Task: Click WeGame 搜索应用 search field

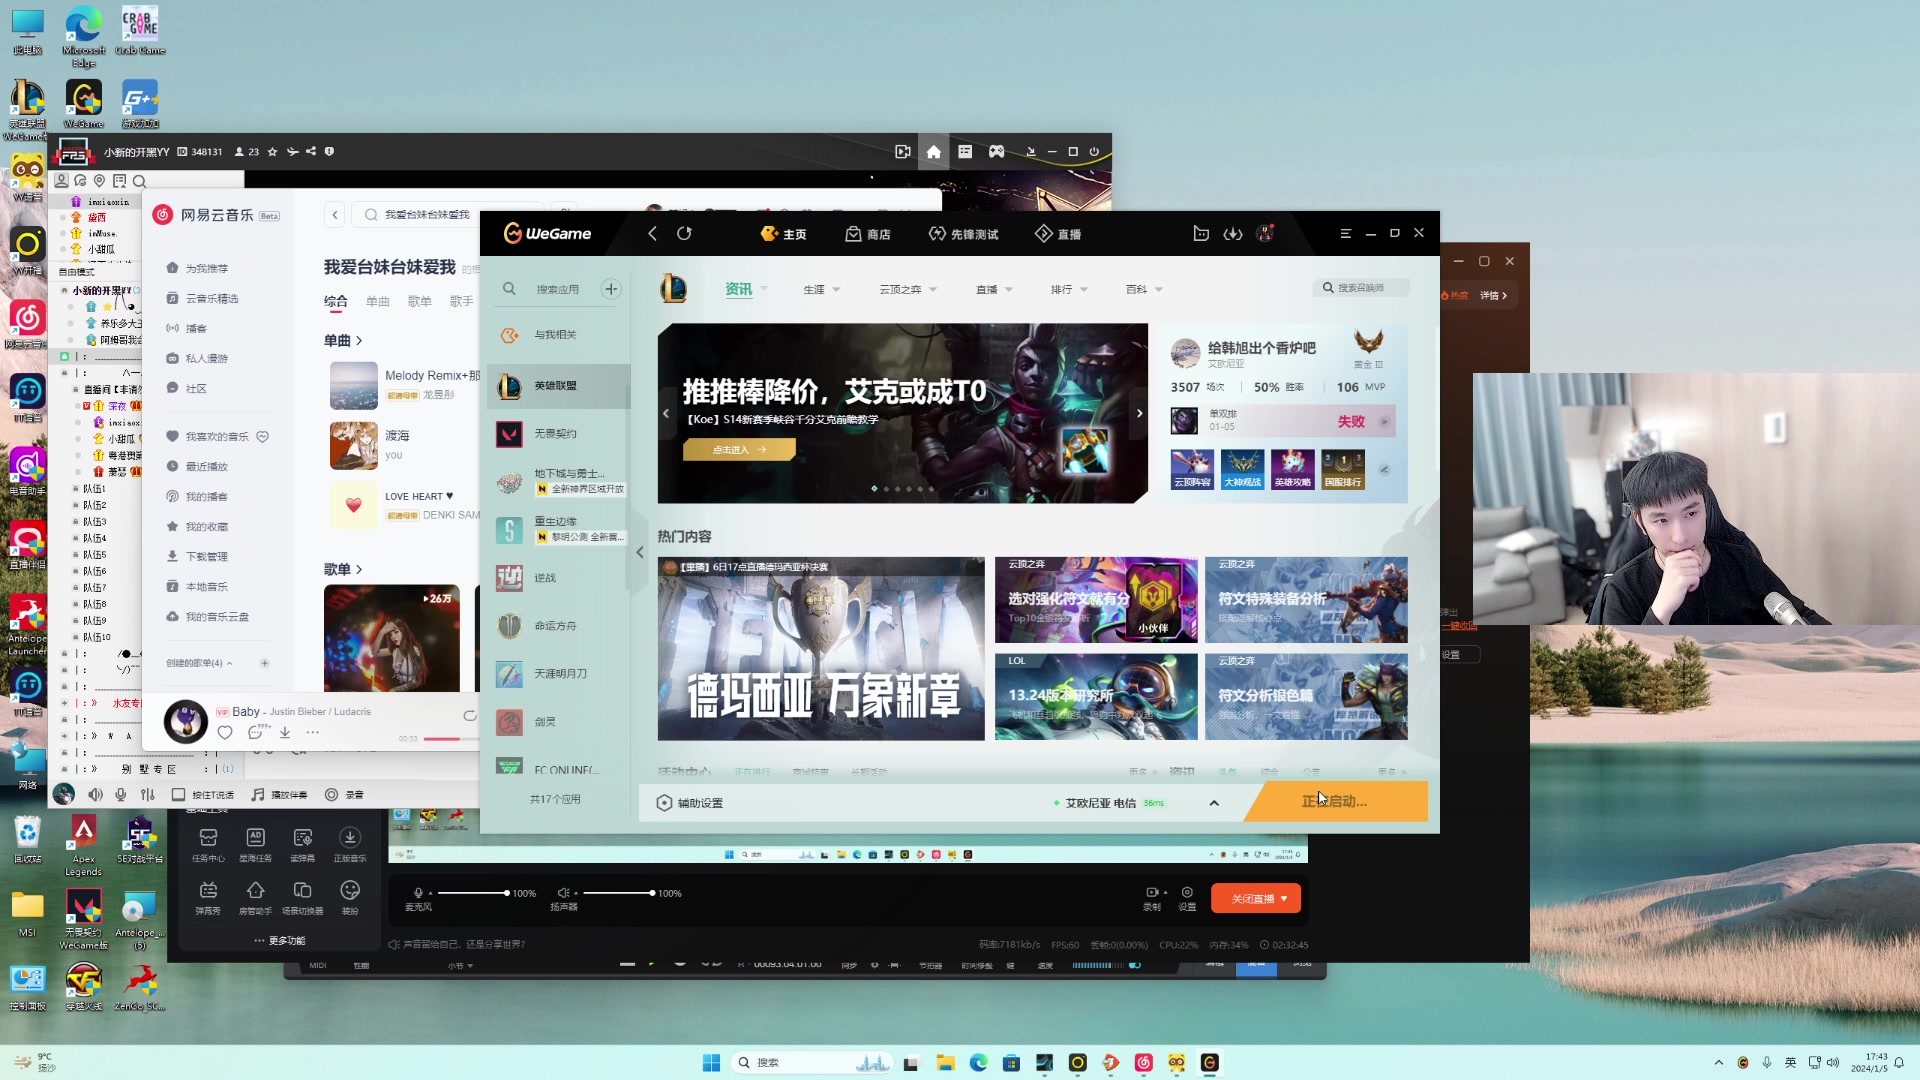Action: point(557,289)
